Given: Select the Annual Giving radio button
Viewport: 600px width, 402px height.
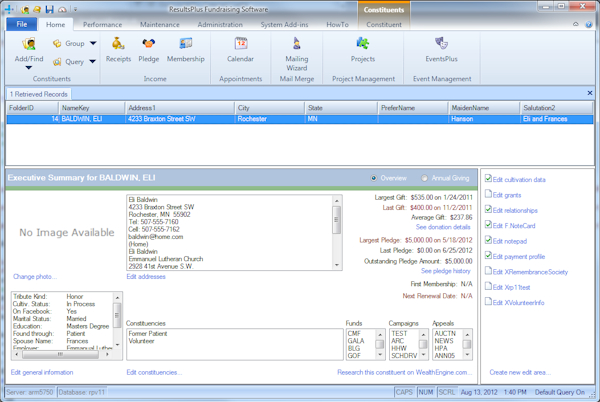Looking at the screenshot, I should pos(422,178).
